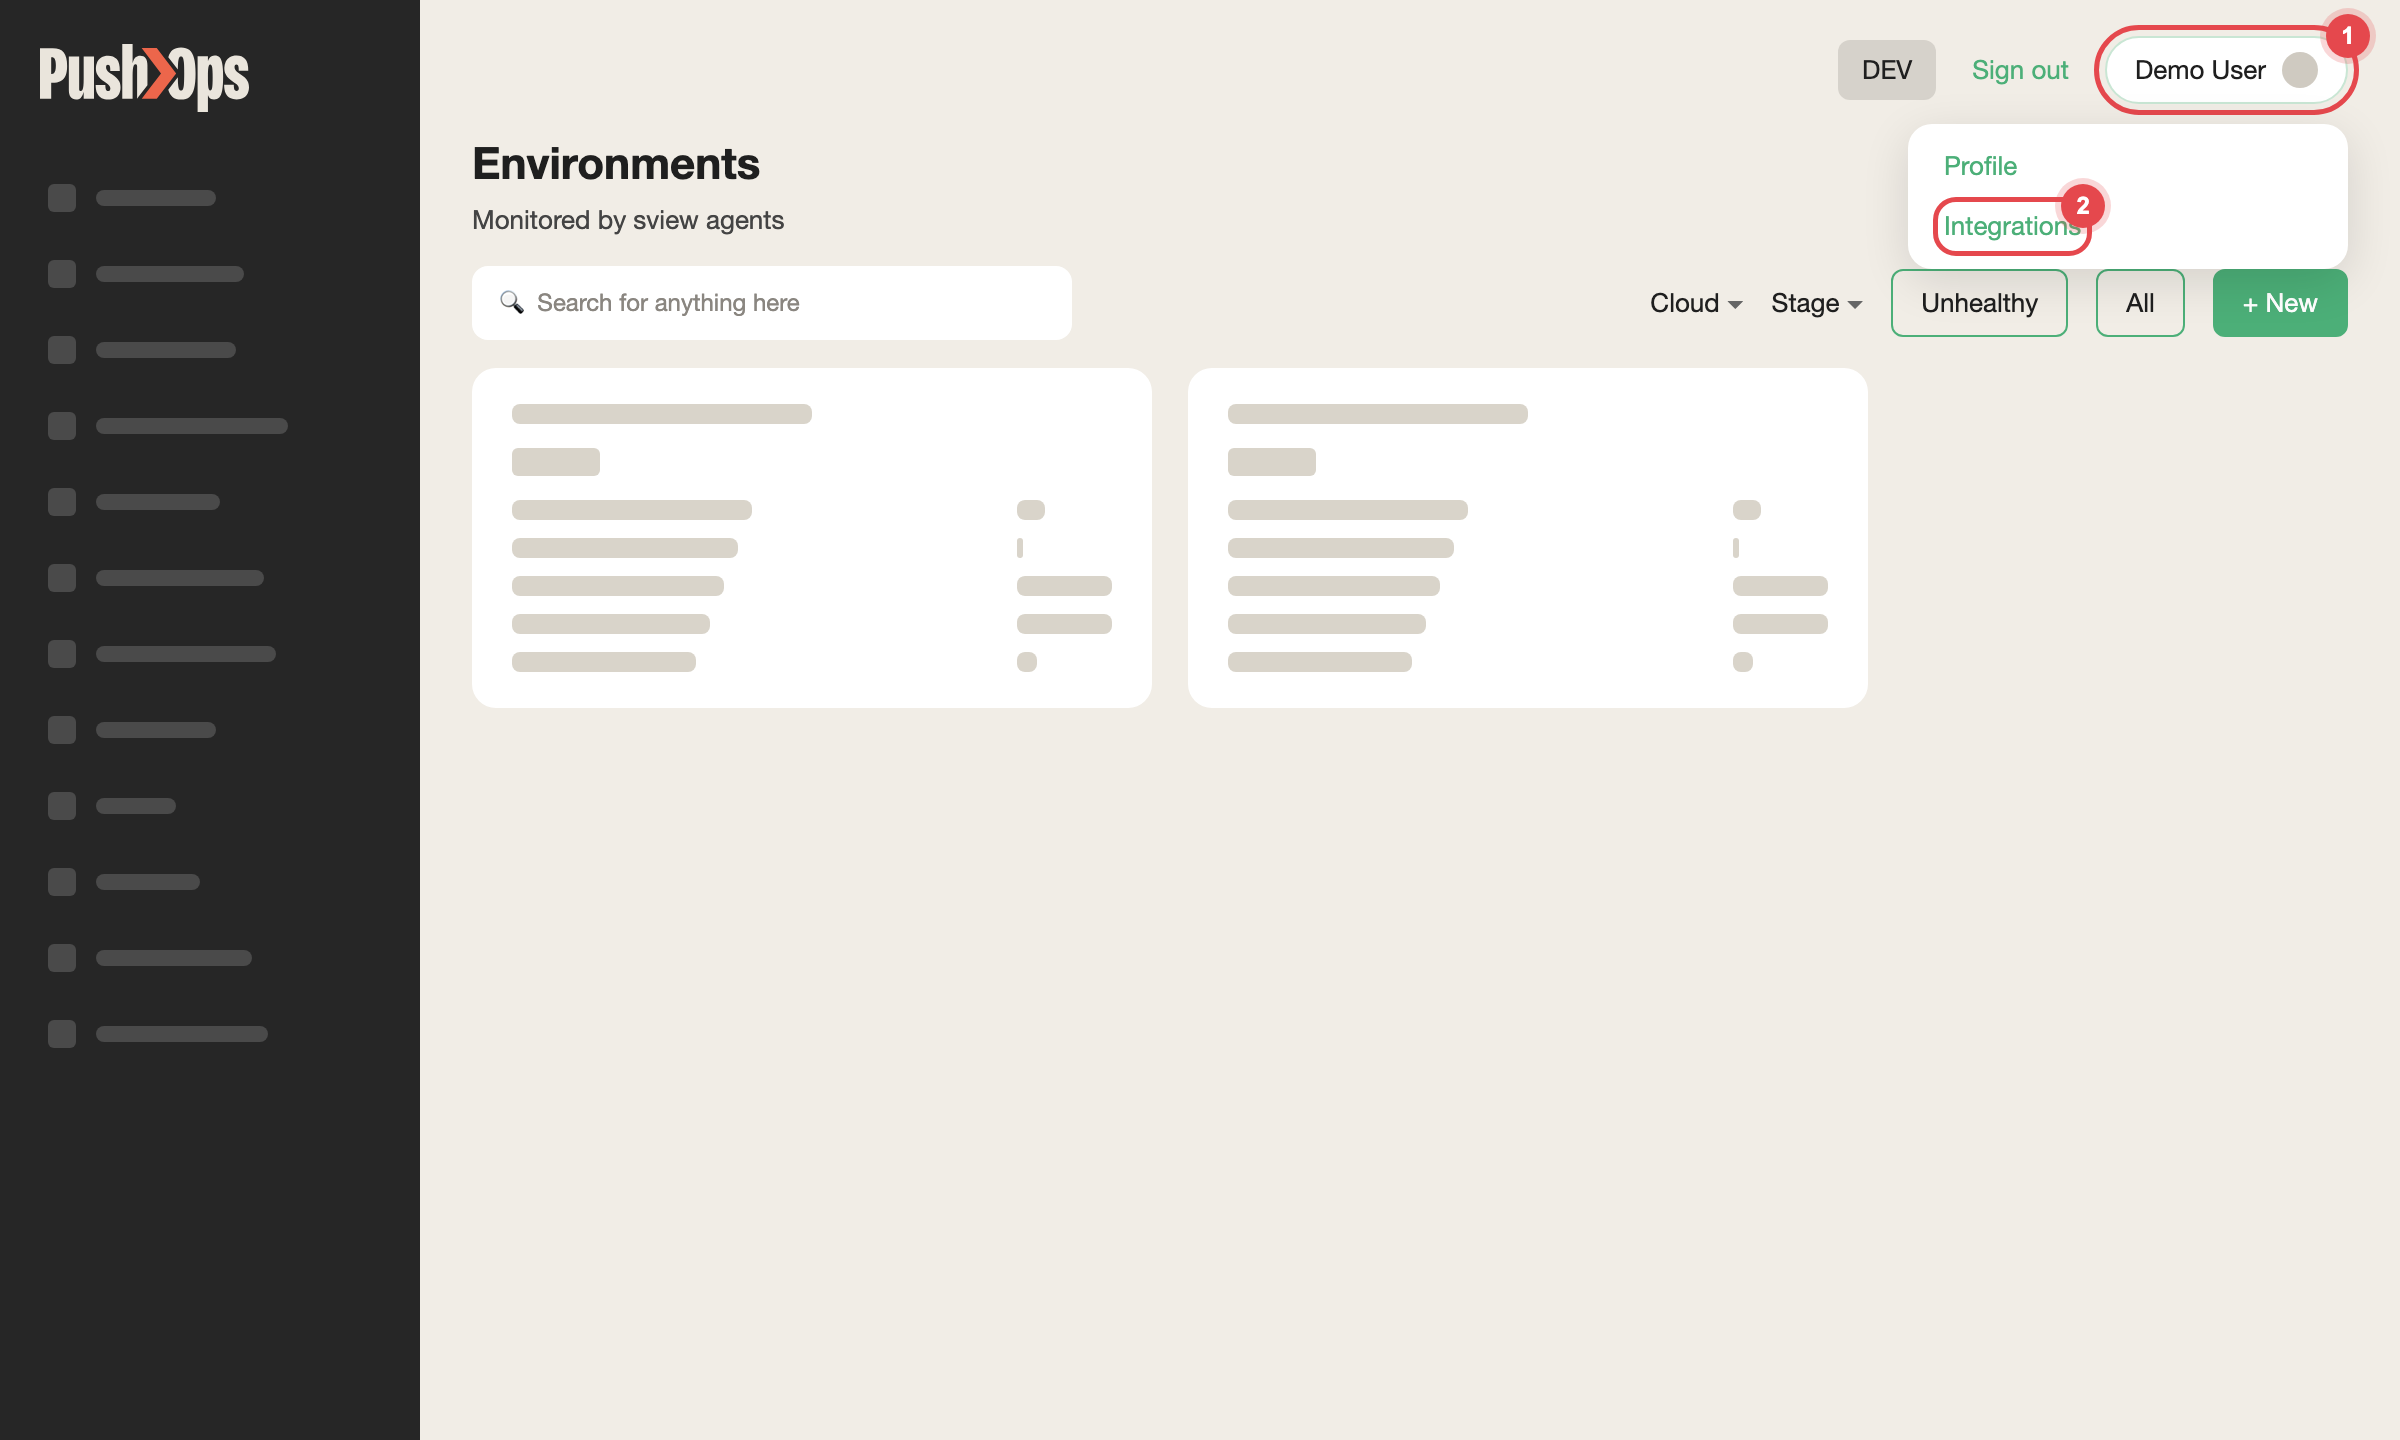Click the magnifier search icon

511,302
